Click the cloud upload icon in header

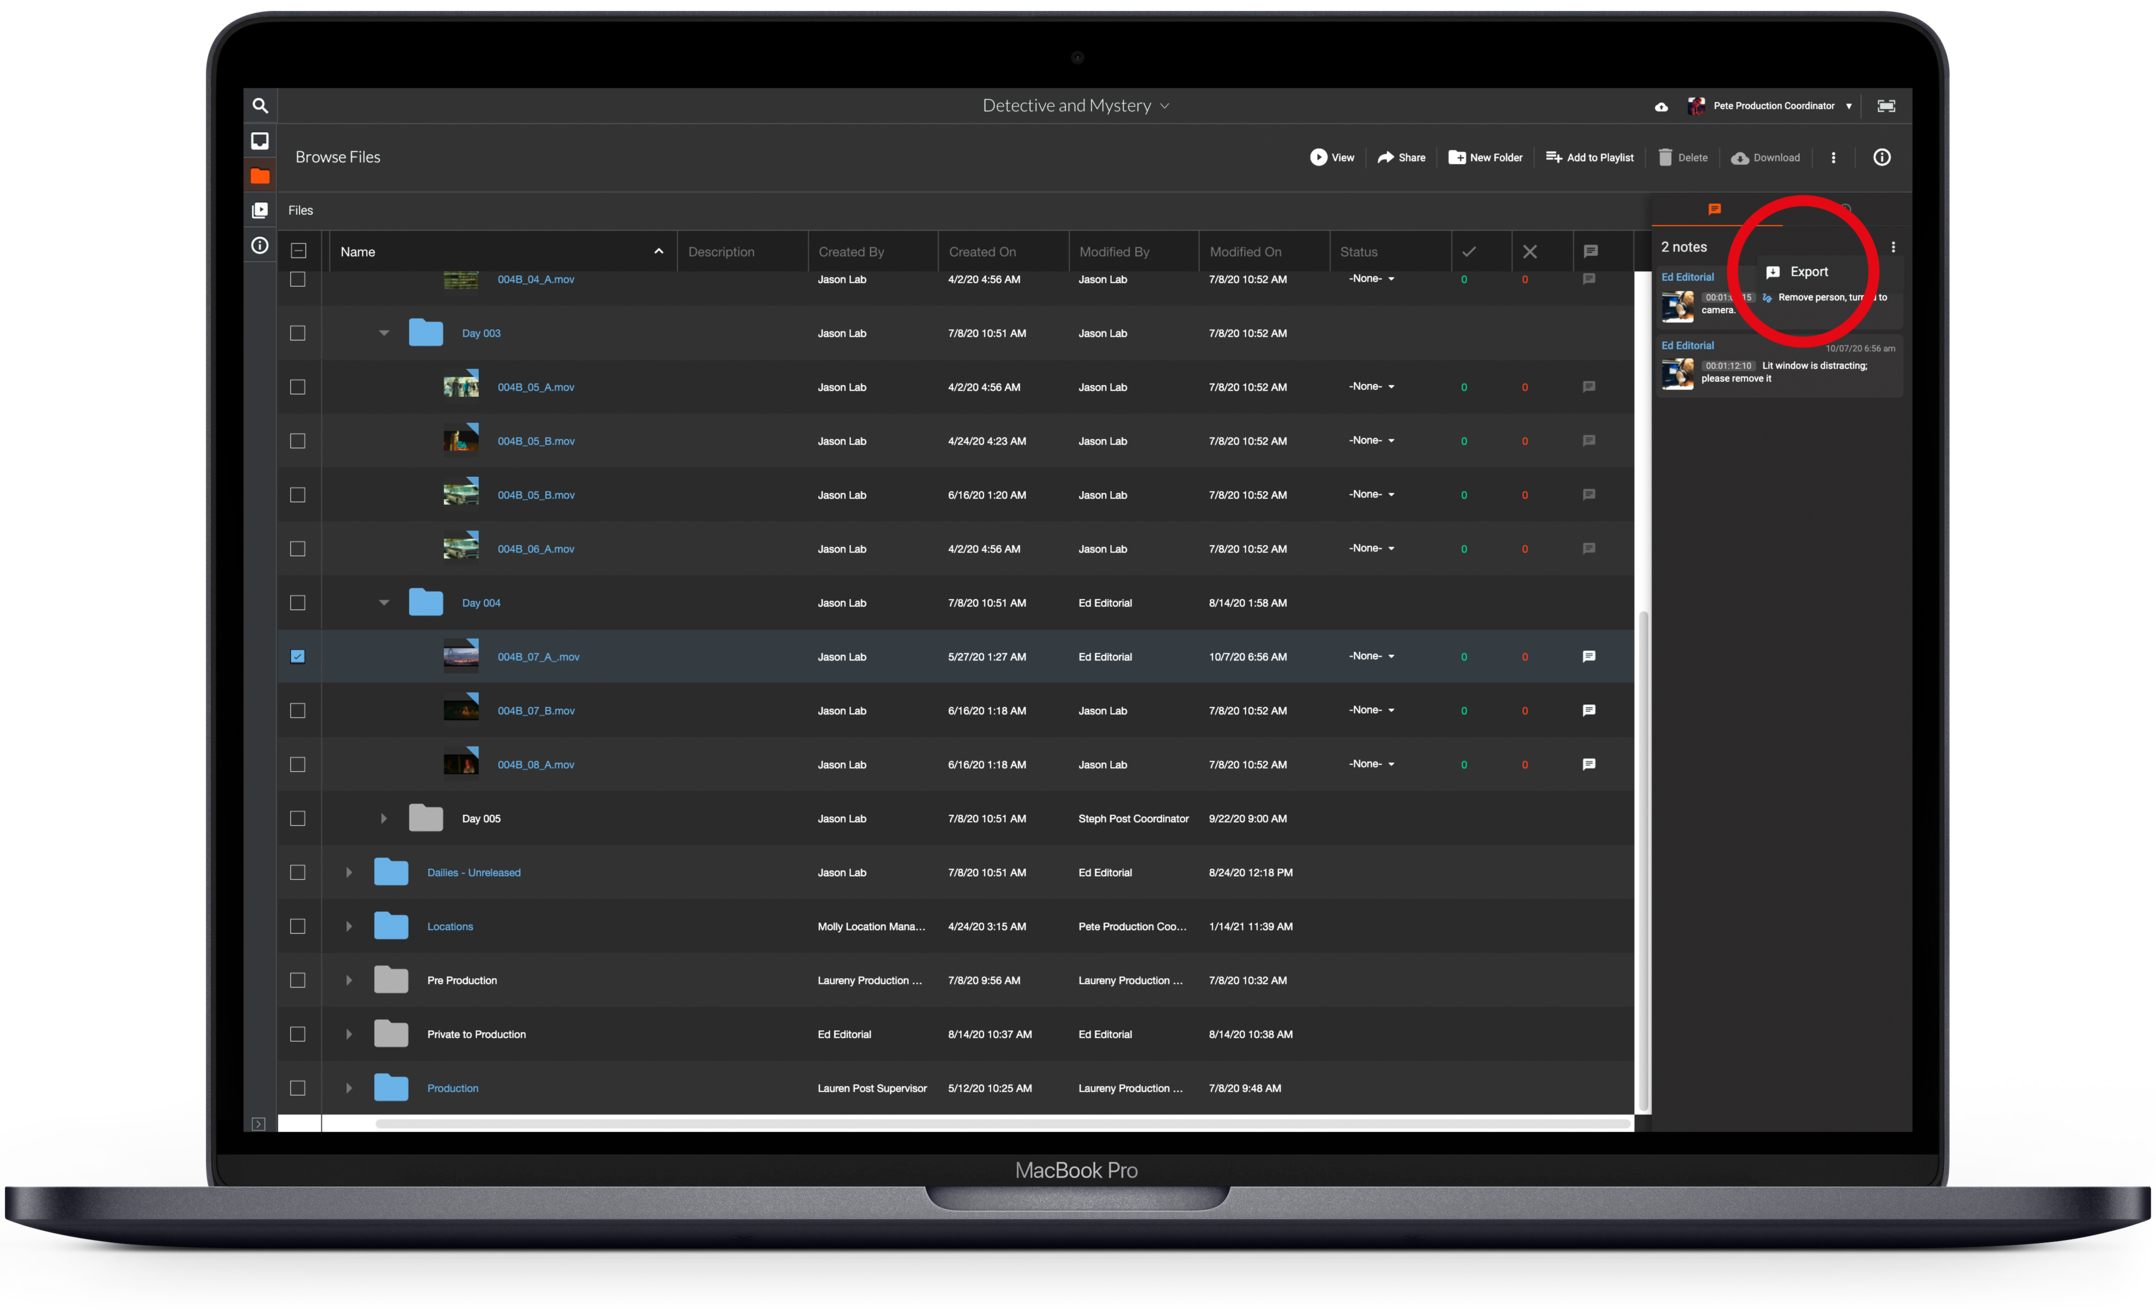click(1661, 106)
